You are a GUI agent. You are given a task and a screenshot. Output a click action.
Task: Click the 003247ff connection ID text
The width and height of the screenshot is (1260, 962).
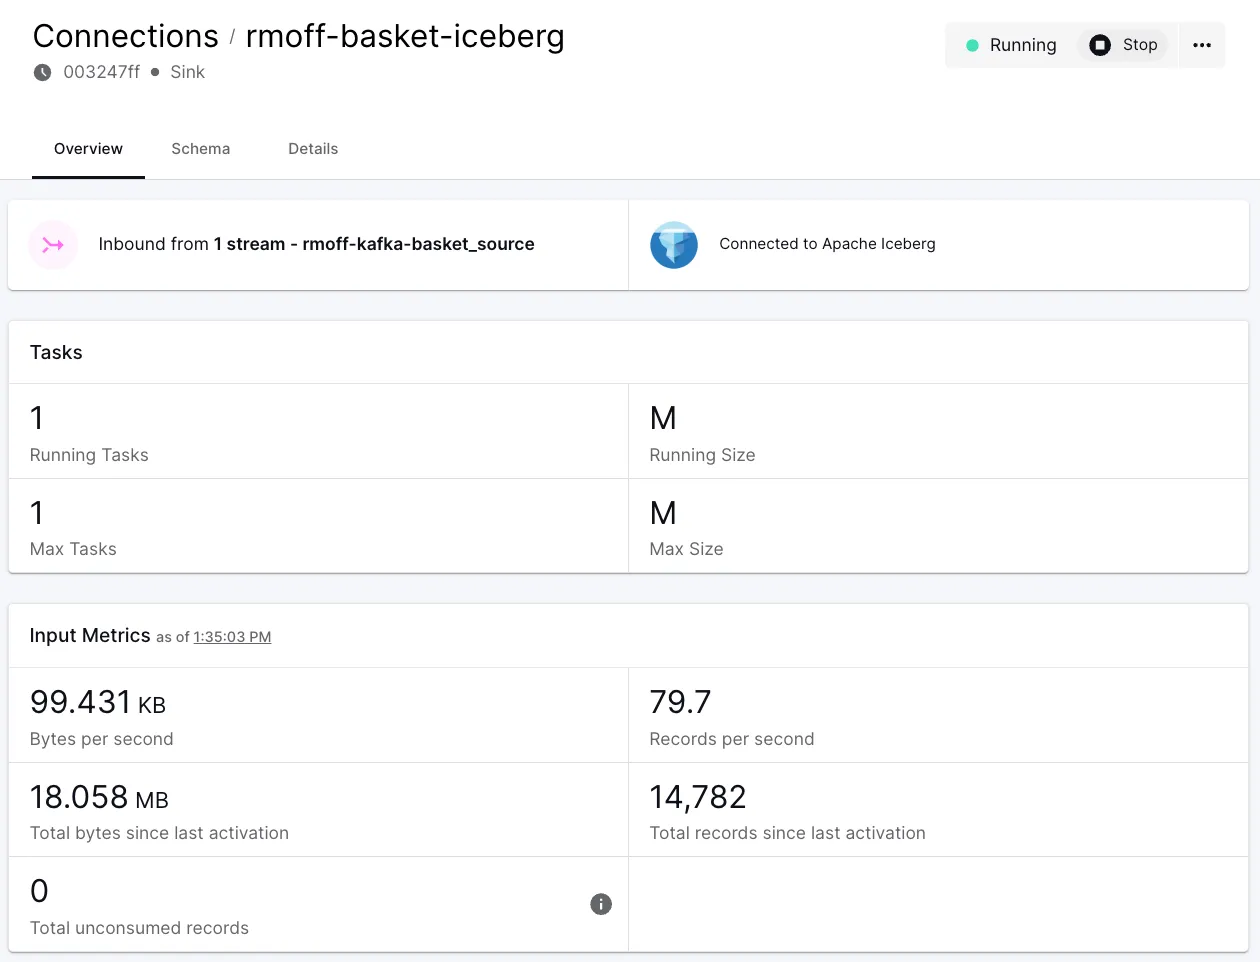tap(101, 72)
